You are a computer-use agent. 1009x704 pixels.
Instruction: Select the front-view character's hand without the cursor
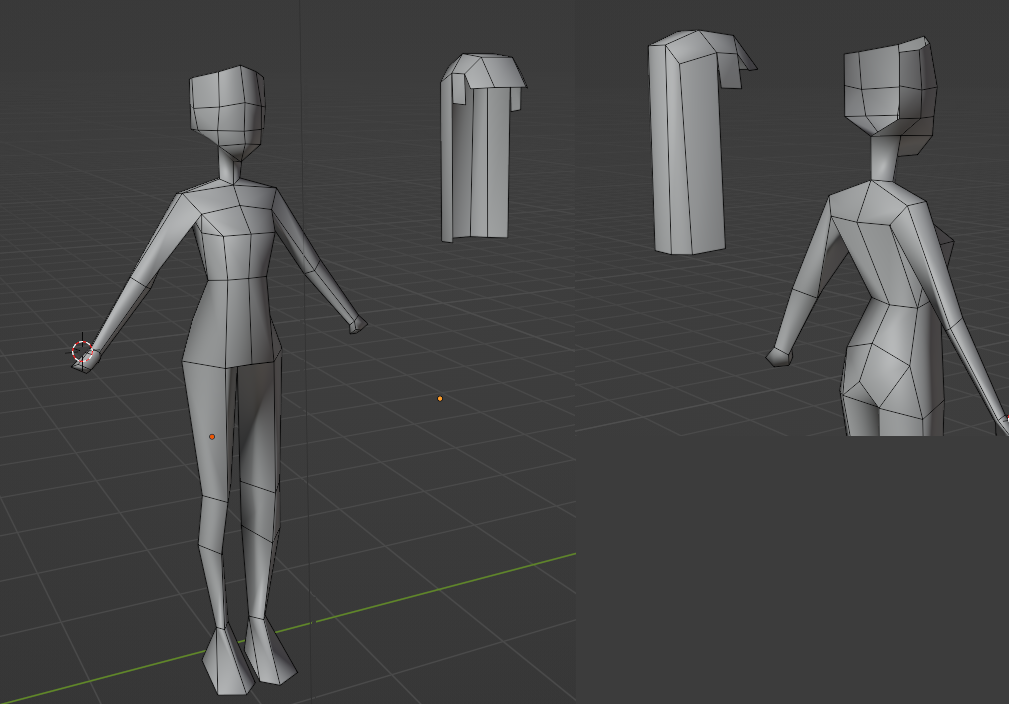(x=357, y=324)
